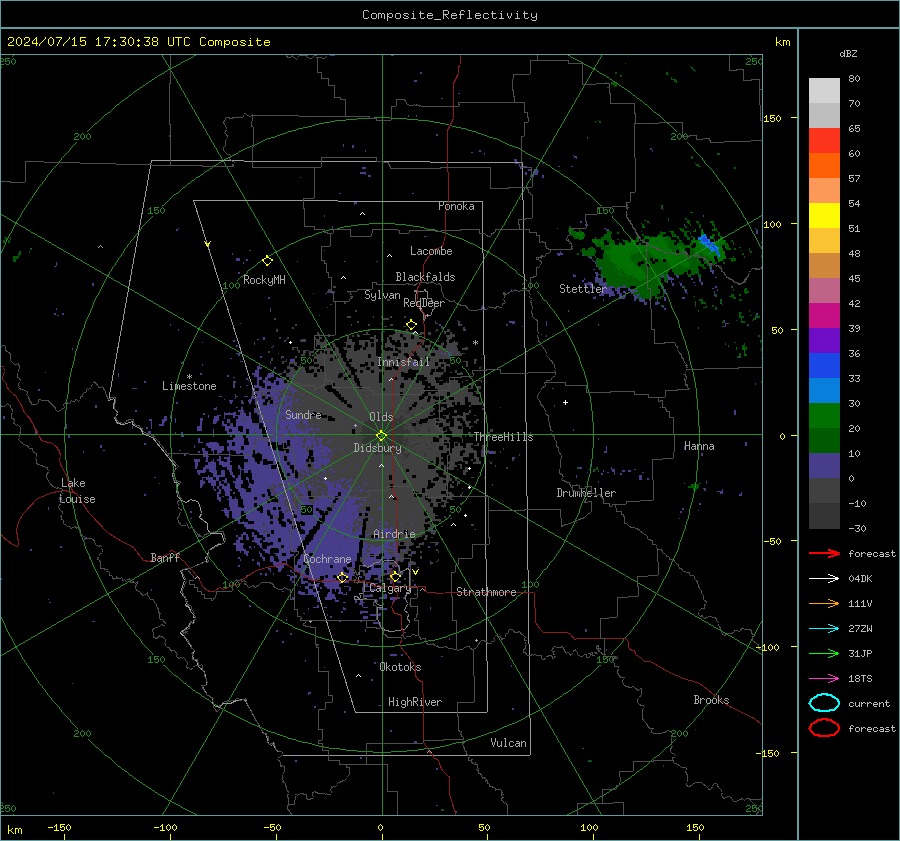The width and height of the screenshot is (900, 841).
Task: Select the orange 111V arrow icon
Action: [824, 603]
